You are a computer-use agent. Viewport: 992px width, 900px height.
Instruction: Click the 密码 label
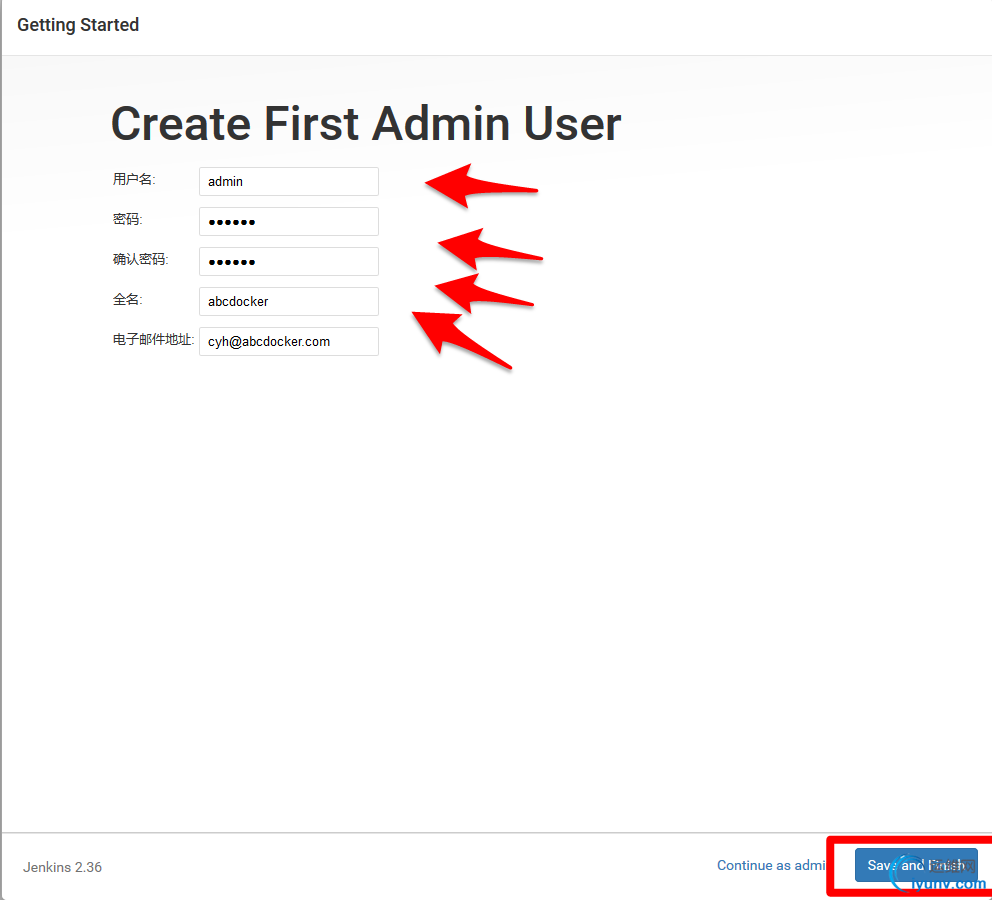(128, 219)
